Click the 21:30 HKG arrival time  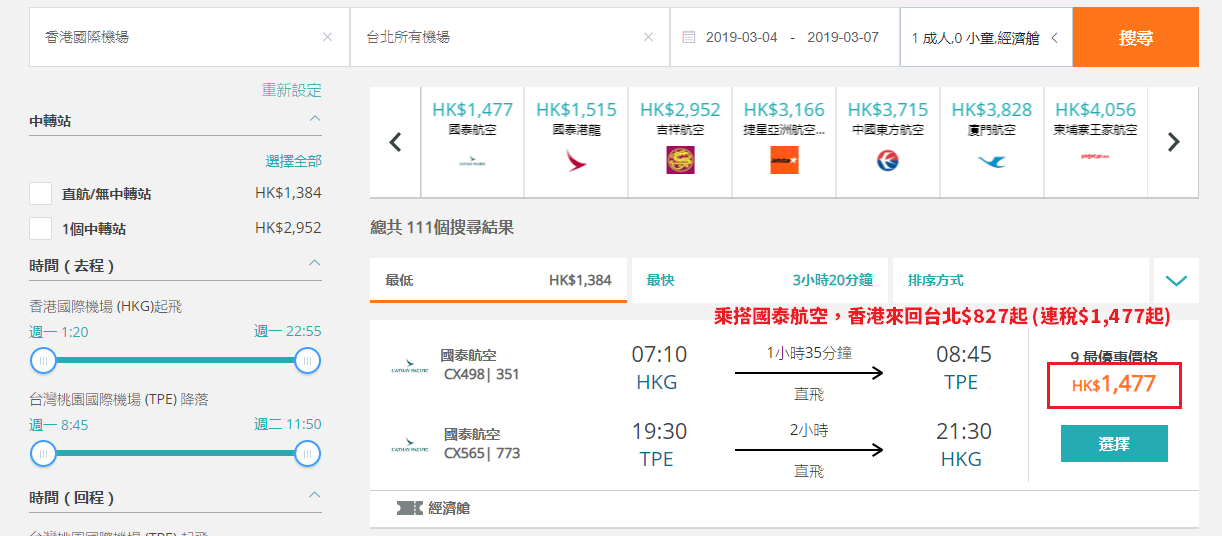(x=964, y=432)
